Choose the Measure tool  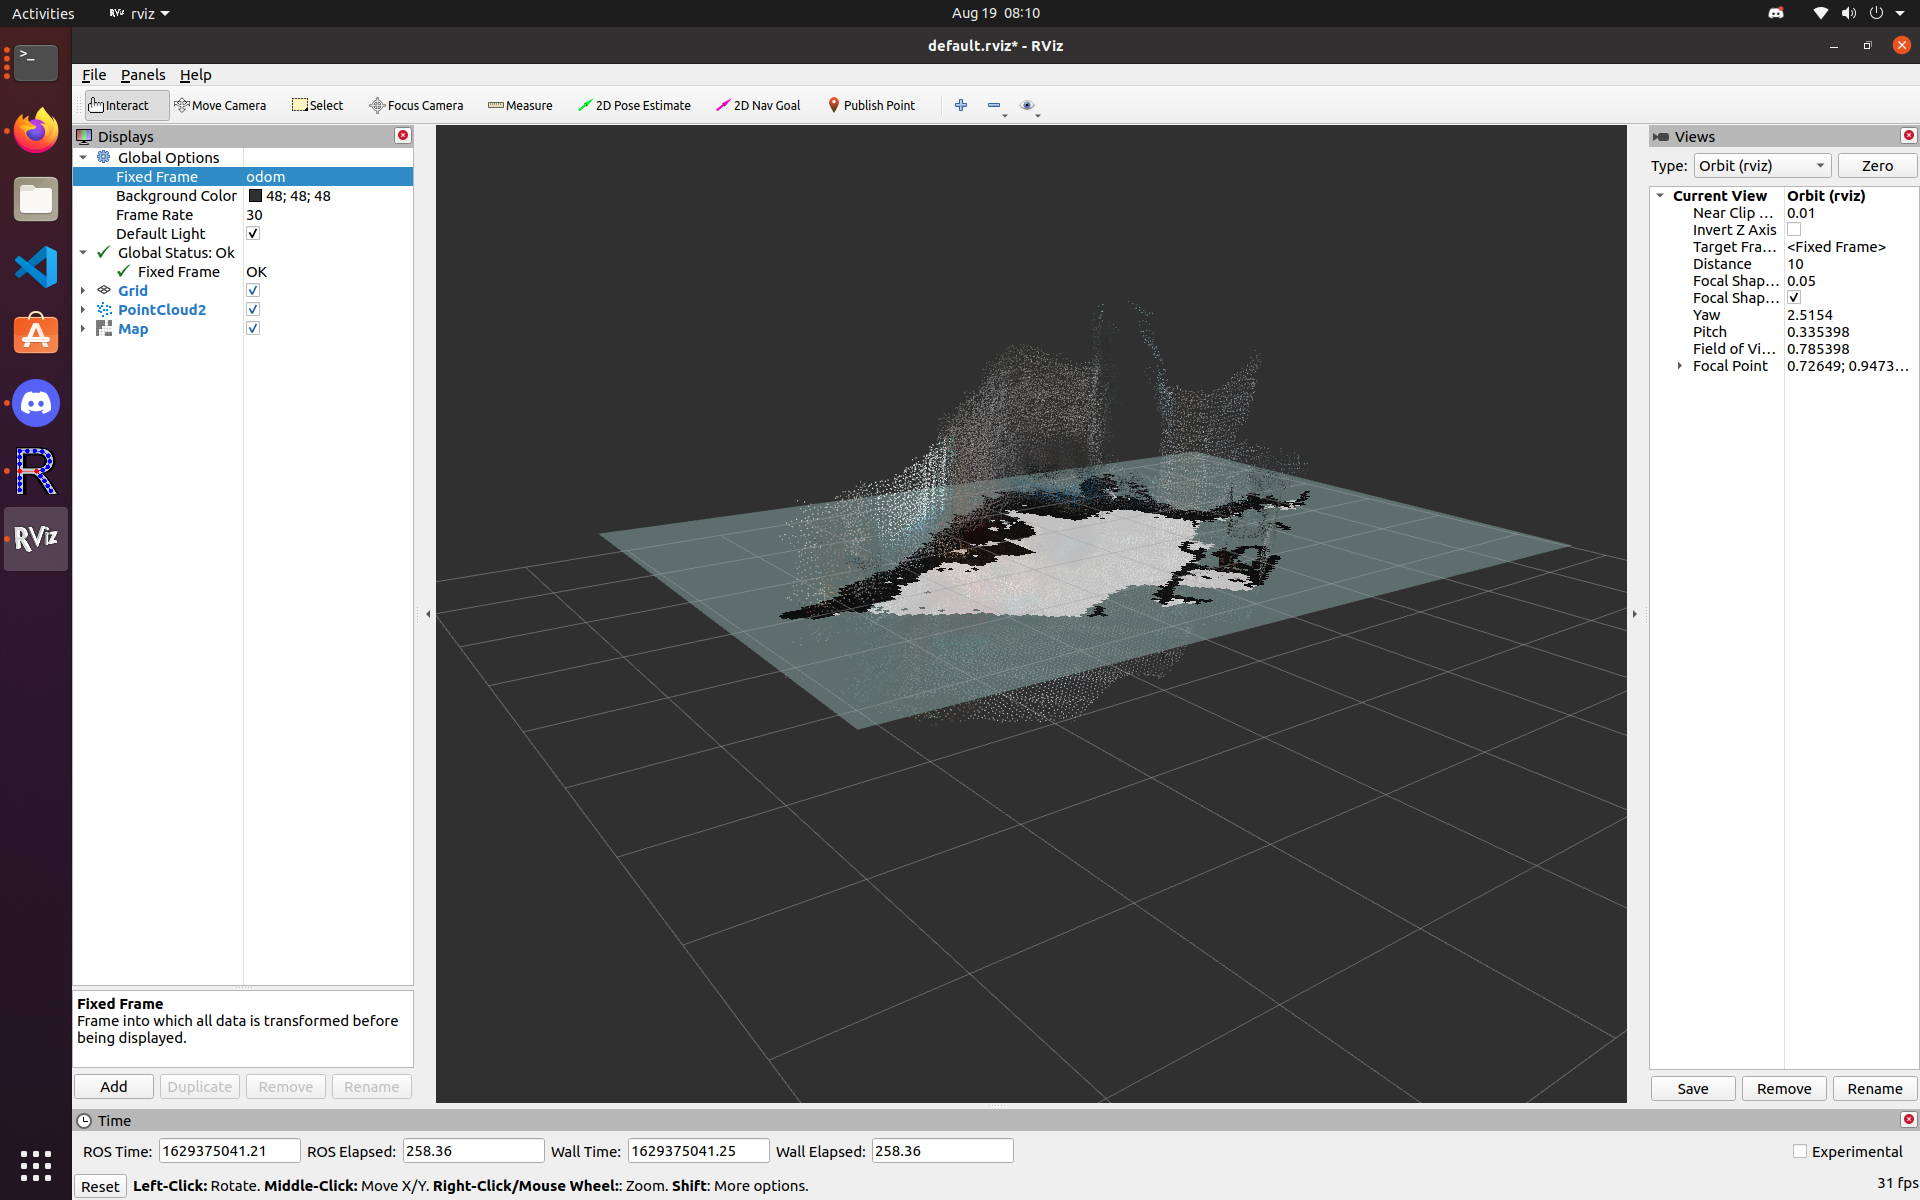[x=520, y=105]
